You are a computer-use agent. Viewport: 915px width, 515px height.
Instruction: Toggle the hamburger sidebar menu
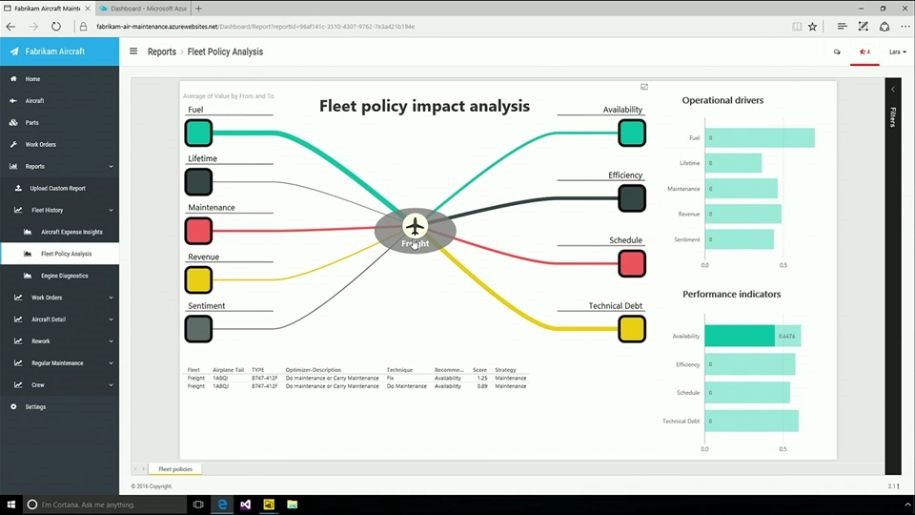[133, 51]
